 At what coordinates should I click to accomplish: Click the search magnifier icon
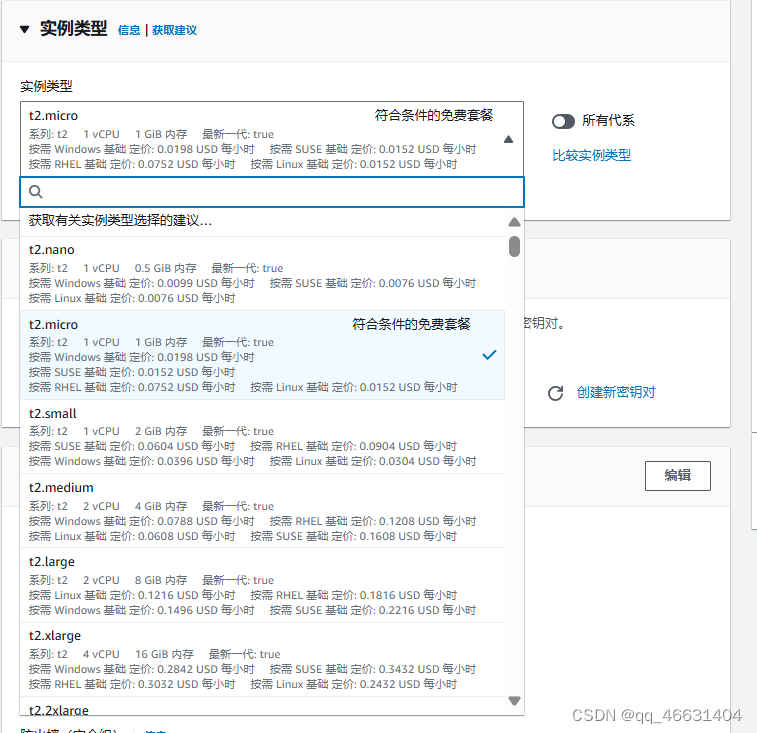[36, 192]
